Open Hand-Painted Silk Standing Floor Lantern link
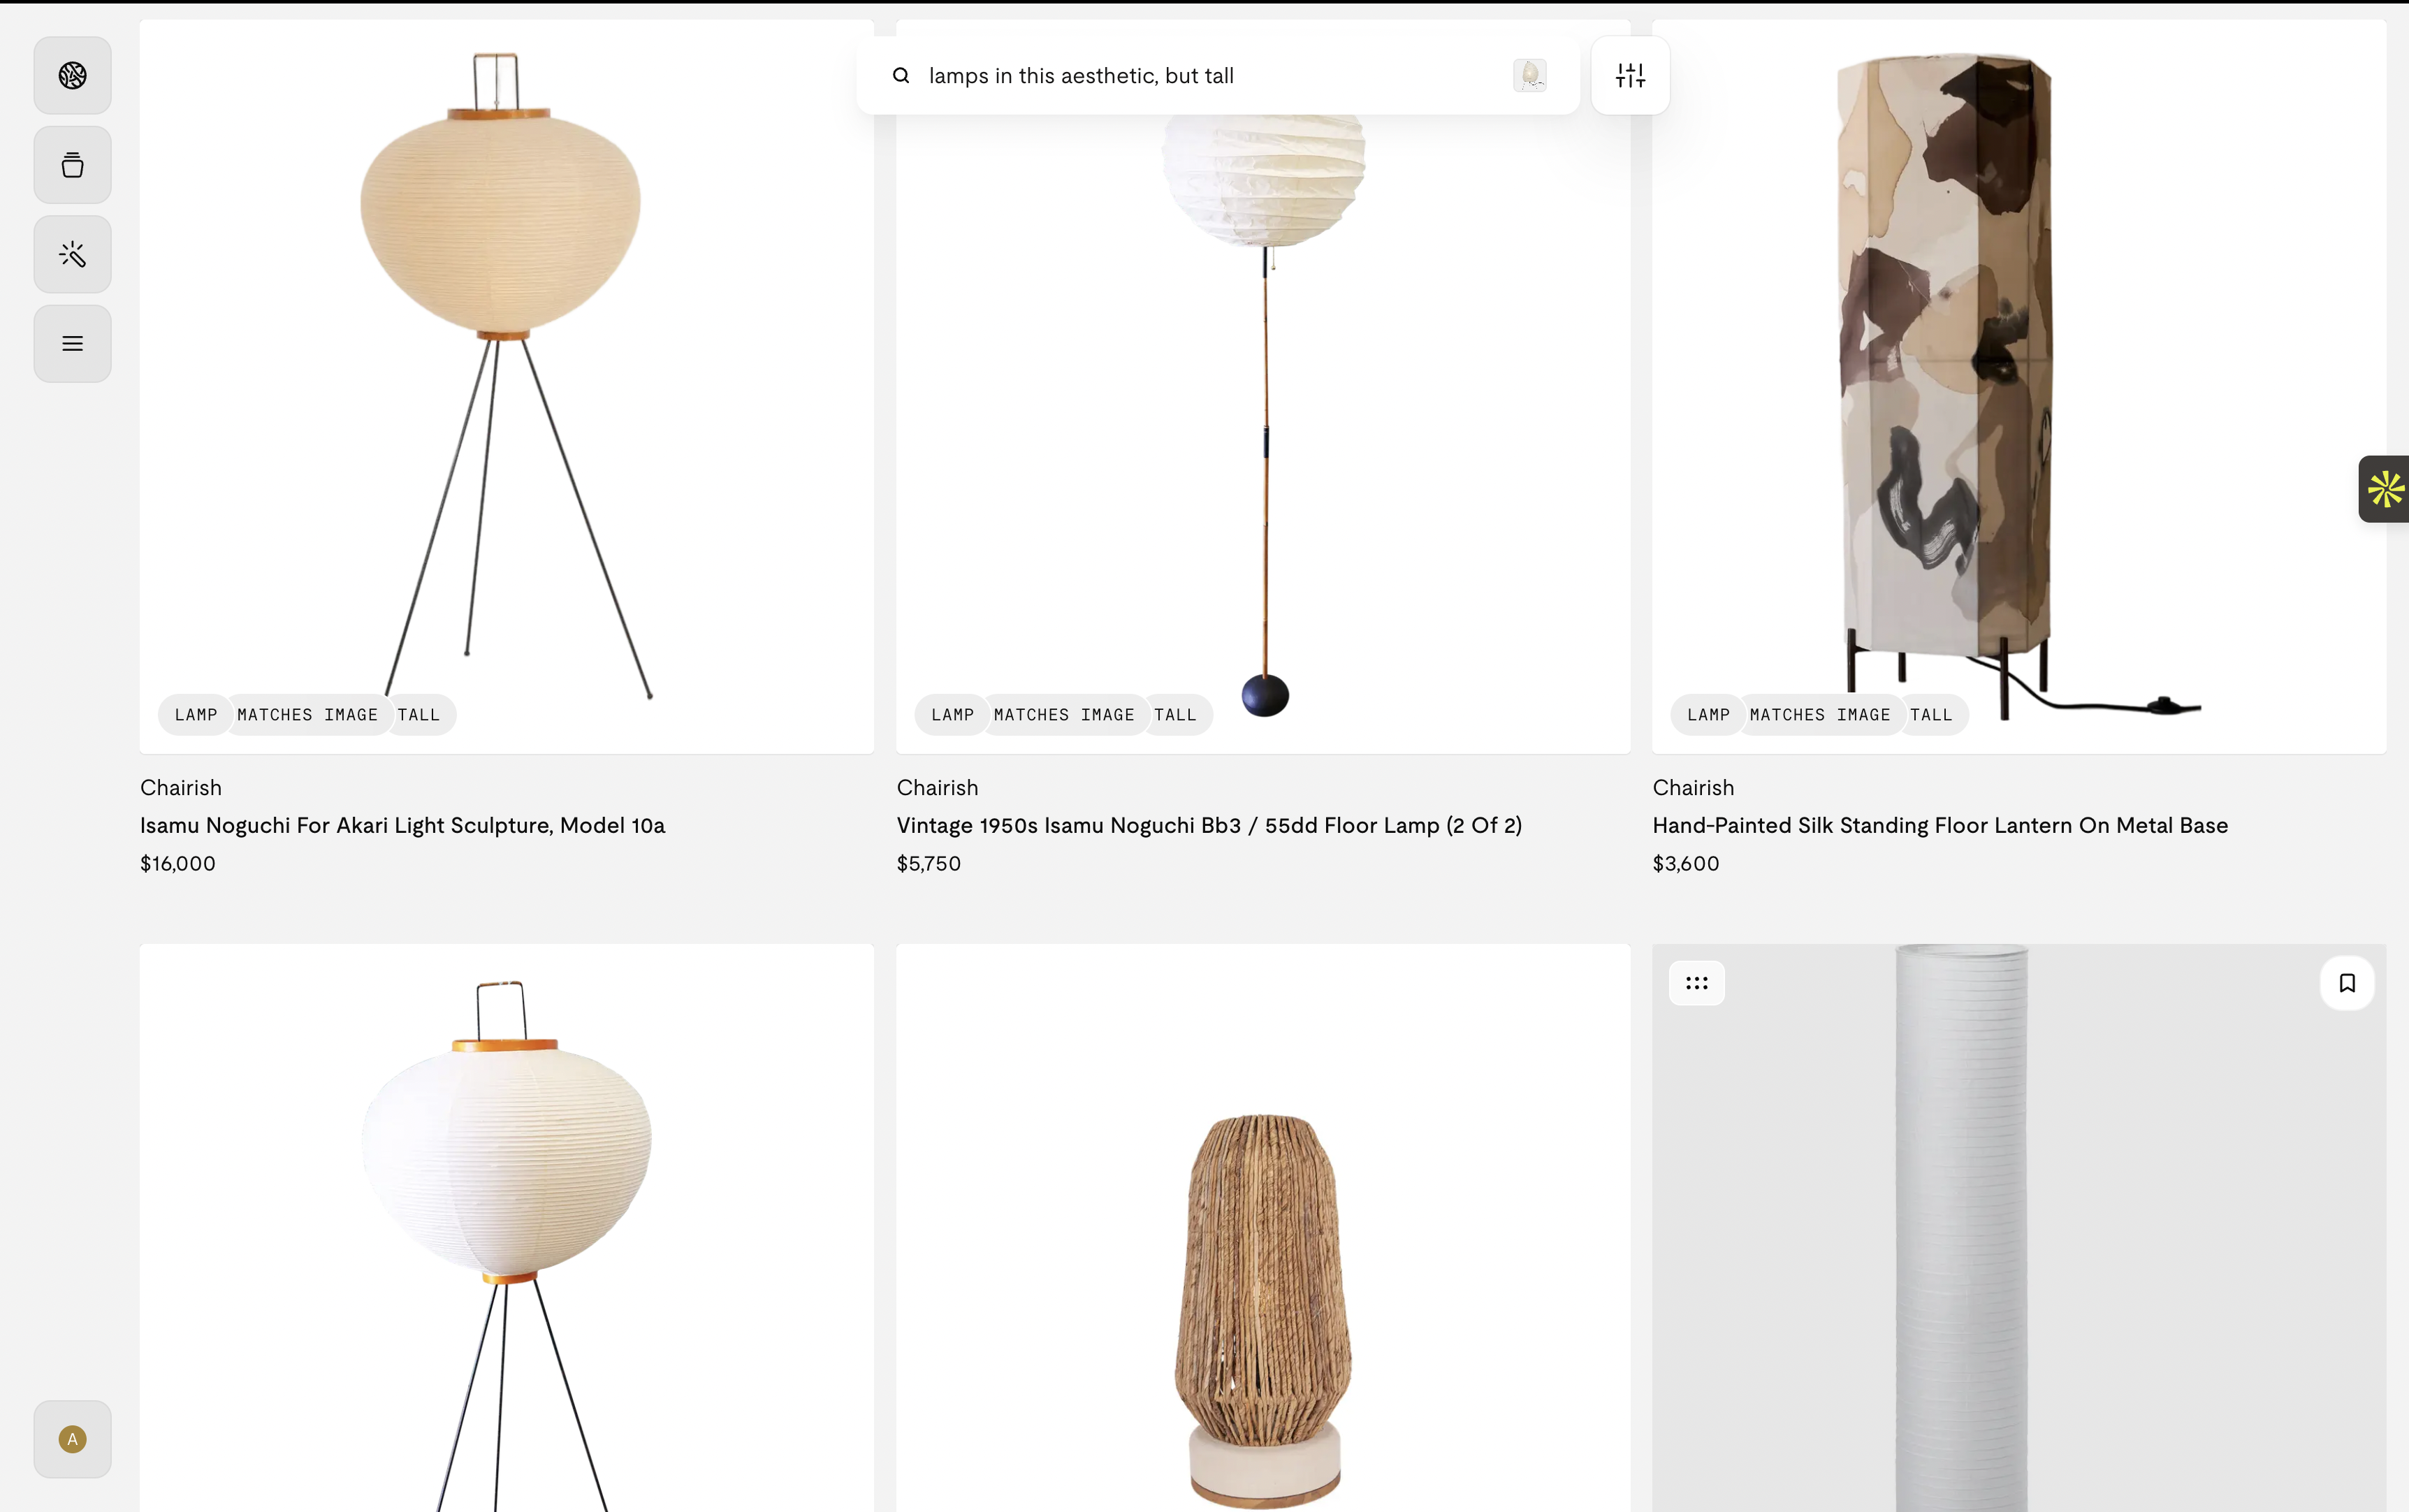Screen dimensions: 2409x1512 [1940, 825]
